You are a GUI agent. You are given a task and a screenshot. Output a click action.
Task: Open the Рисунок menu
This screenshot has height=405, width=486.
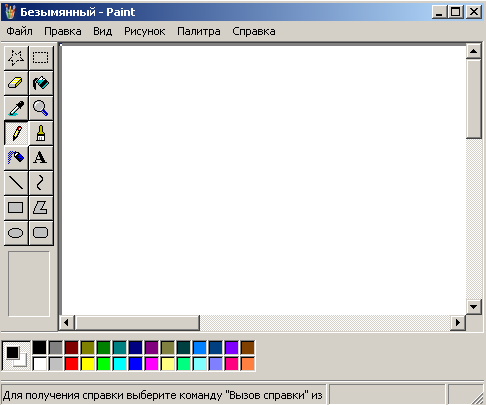click(145, 31)
